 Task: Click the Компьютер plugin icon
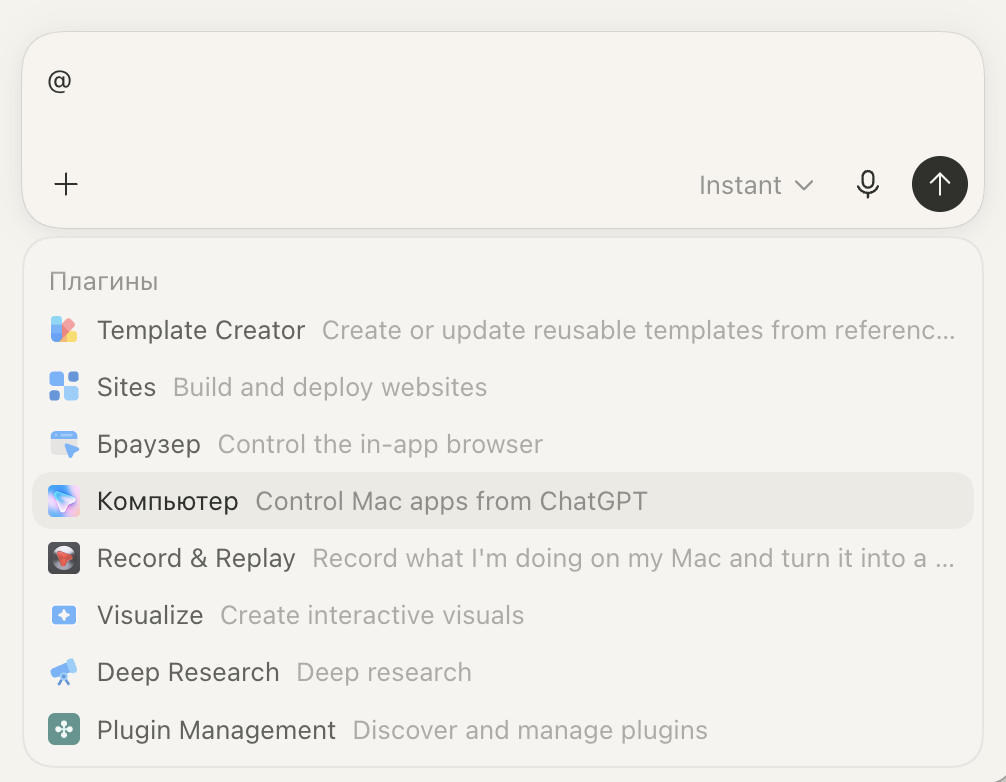coord(64,501)
